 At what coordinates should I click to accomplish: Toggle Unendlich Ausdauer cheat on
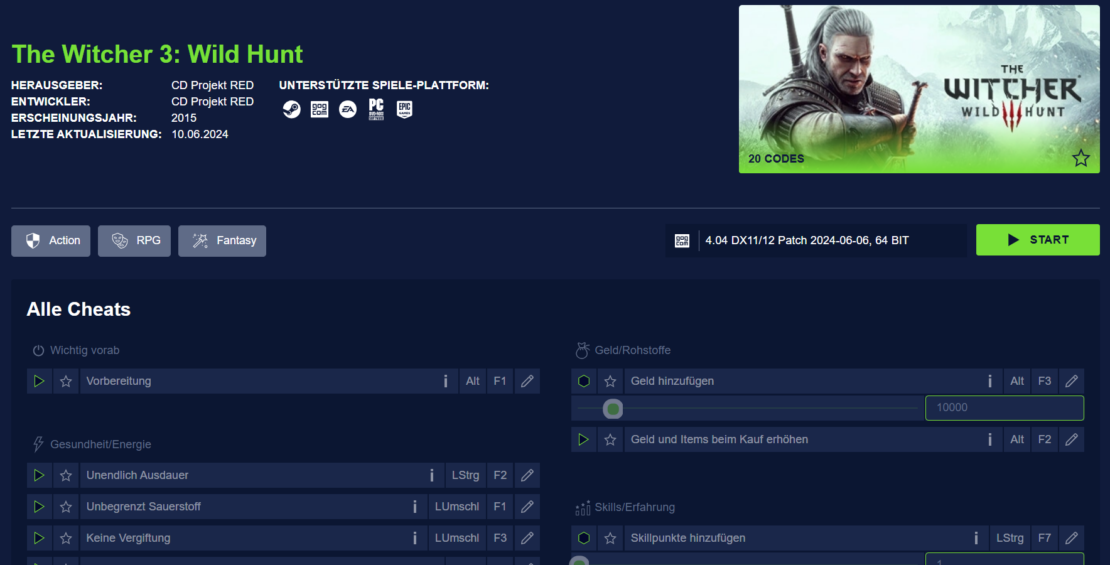pyautogui.click(x=39, y=475)
